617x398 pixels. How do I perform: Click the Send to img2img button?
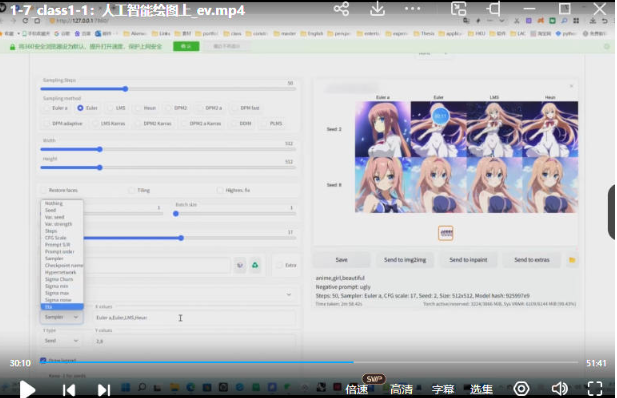[x=405, y=260]
